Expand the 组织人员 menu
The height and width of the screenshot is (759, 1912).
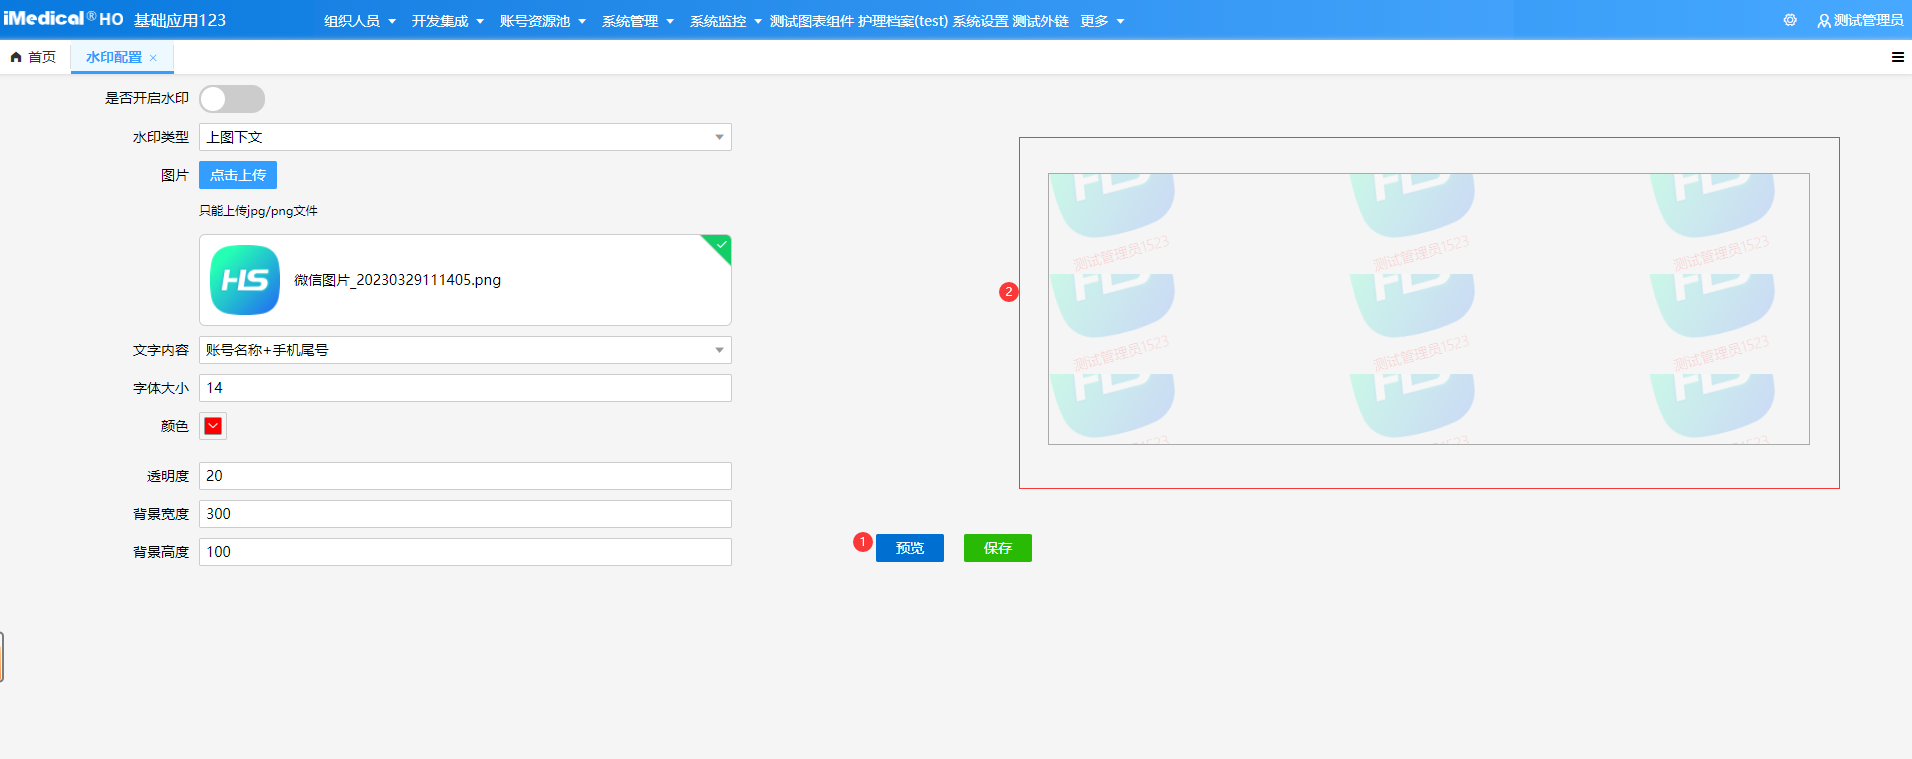360,21
